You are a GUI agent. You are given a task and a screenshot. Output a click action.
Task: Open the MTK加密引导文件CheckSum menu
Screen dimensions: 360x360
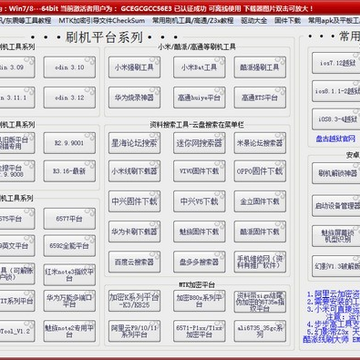coord(102,20)
